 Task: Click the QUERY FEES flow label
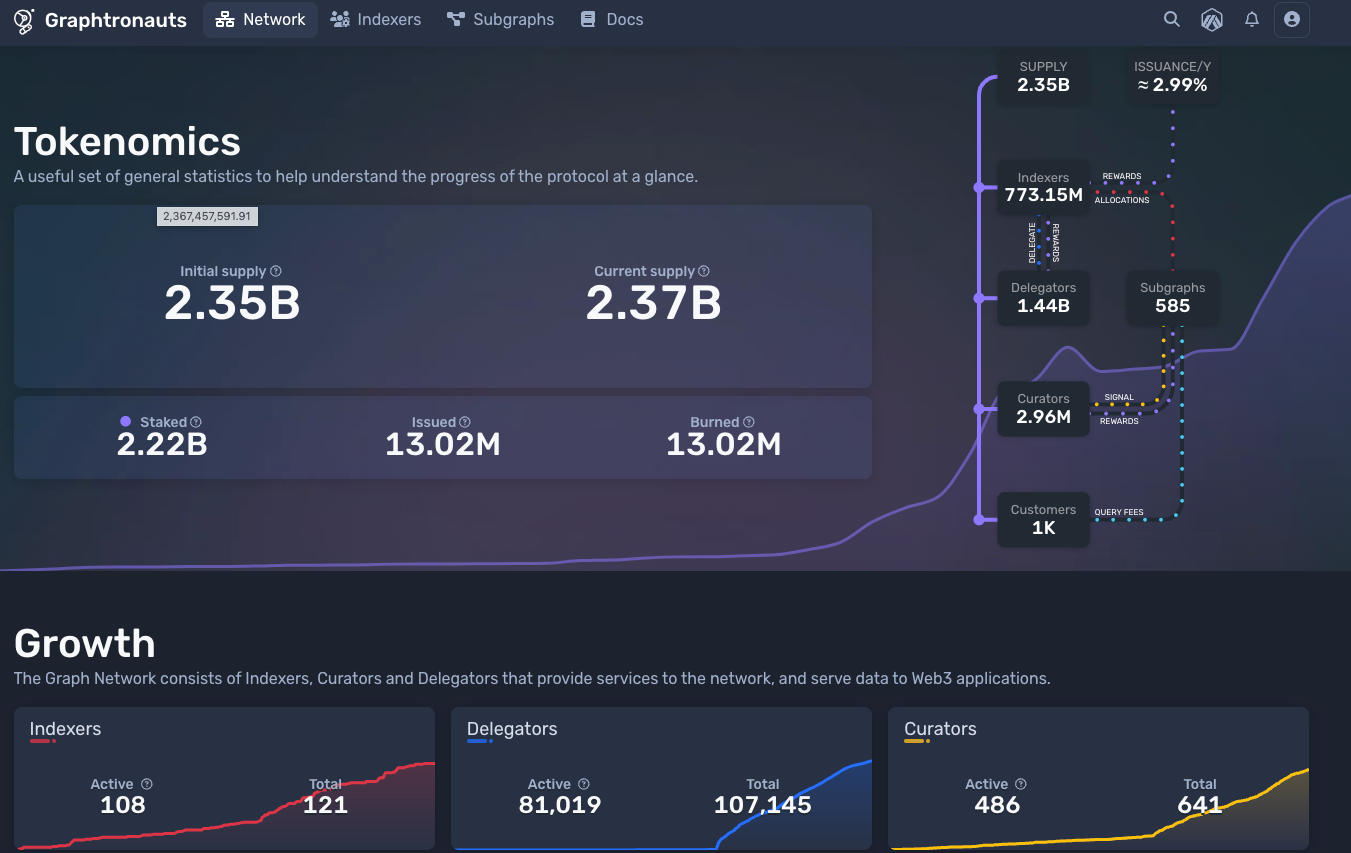click(1119, 513)
